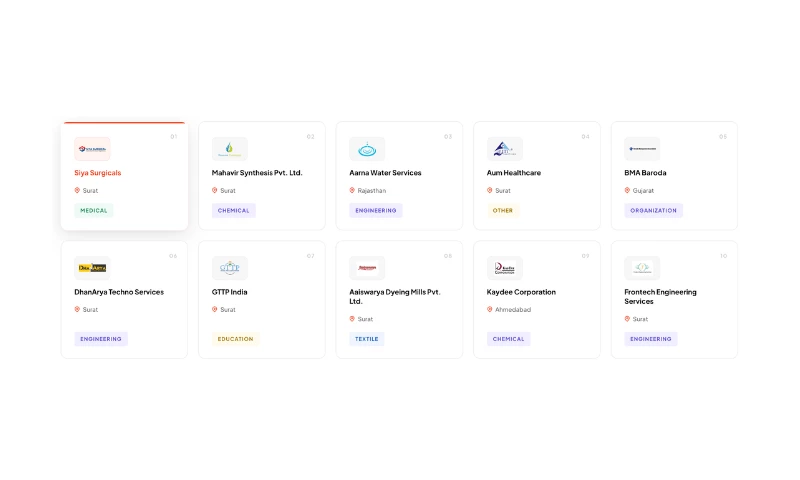The height and width of the screenshot is (480, 800).
Task: Click the EDUCATION tag under GTTP India
Action: click(x=235, y=339)
